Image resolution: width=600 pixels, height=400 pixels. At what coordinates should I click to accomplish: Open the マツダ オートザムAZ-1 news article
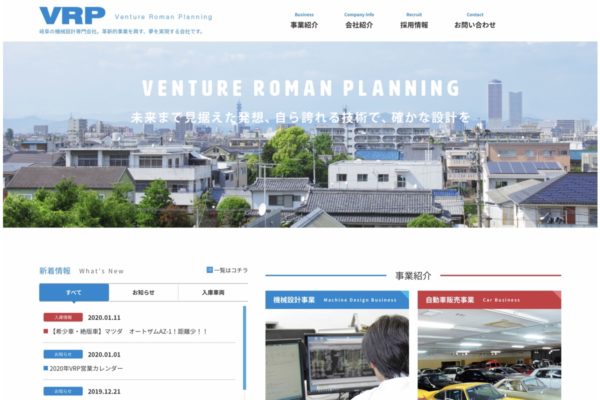click(128, 331)
